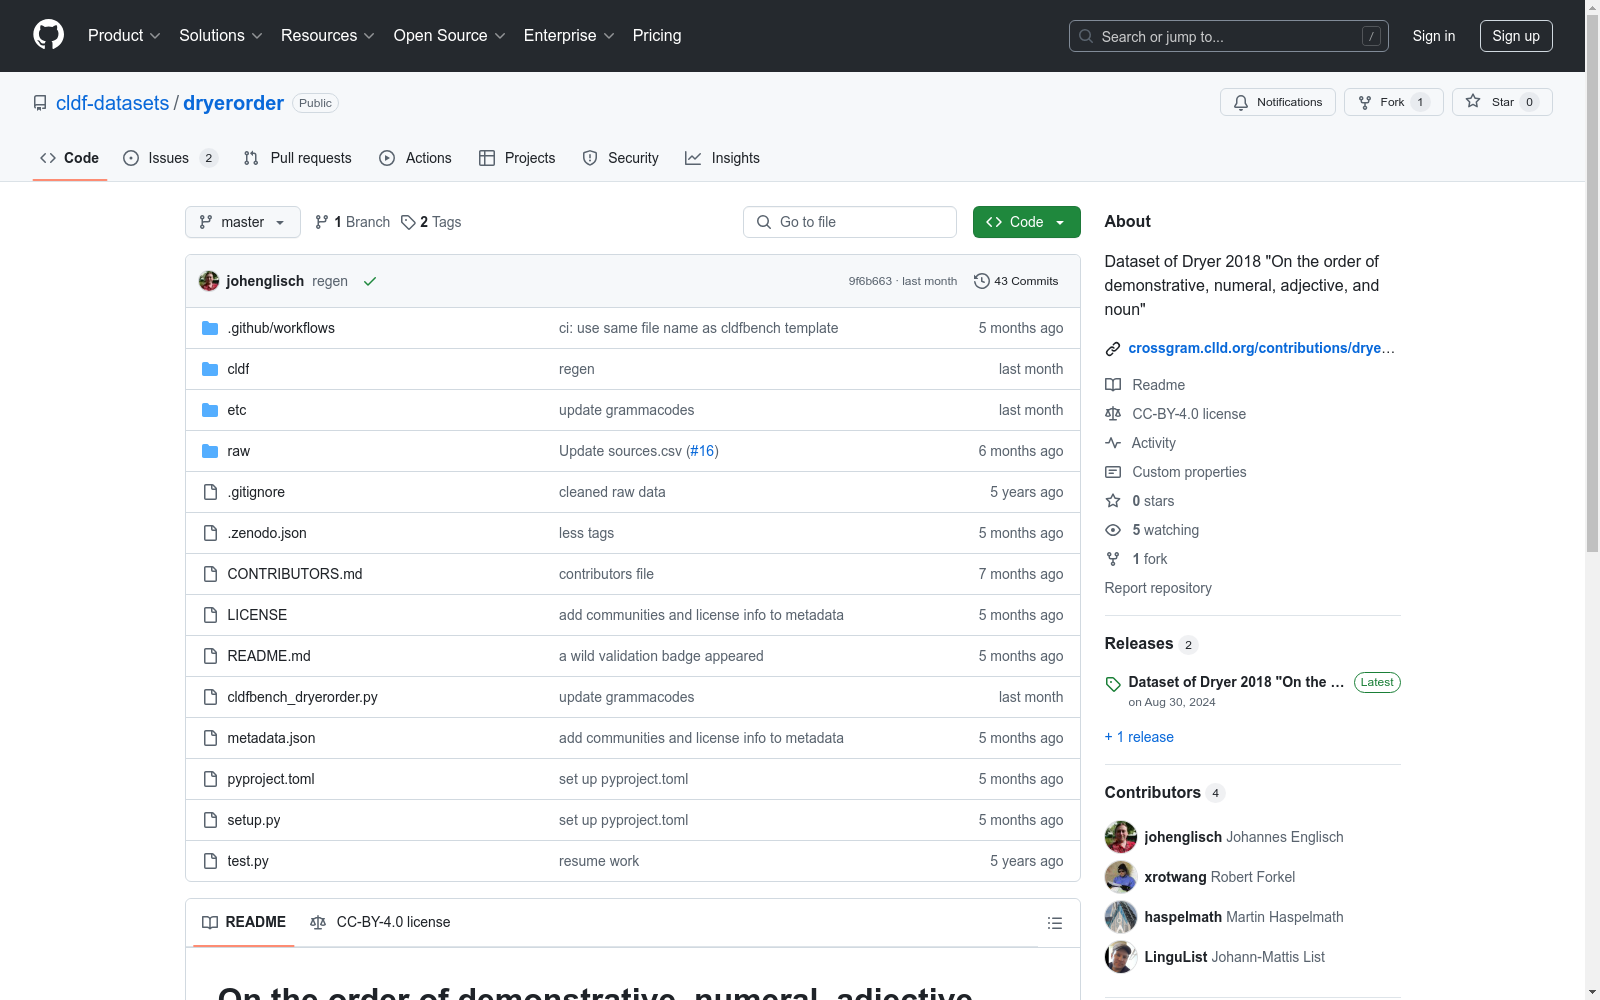Click the history clock icon by 43 Commits

[982, 281]
